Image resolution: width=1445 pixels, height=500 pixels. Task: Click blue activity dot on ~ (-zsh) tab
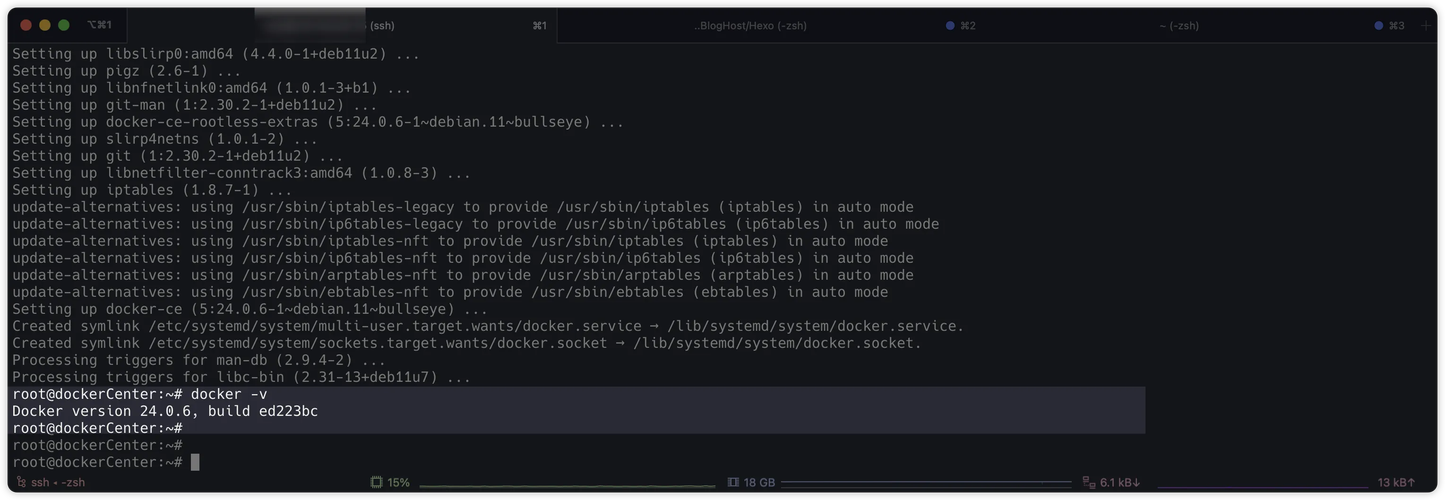1379,26
